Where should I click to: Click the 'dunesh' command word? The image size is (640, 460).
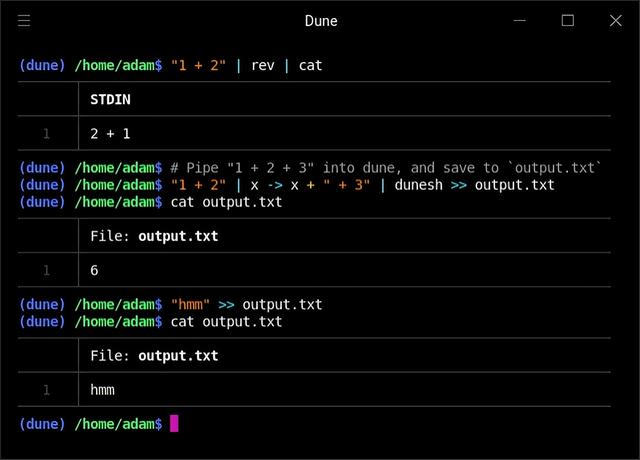coord(418,185)
